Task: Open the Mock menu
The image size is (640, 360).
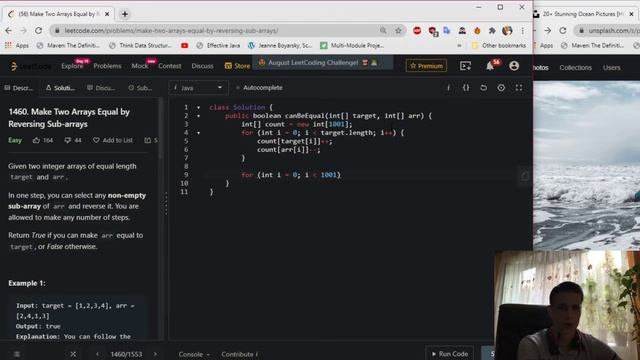Action: pyautogui.click(x=140, y=66)
